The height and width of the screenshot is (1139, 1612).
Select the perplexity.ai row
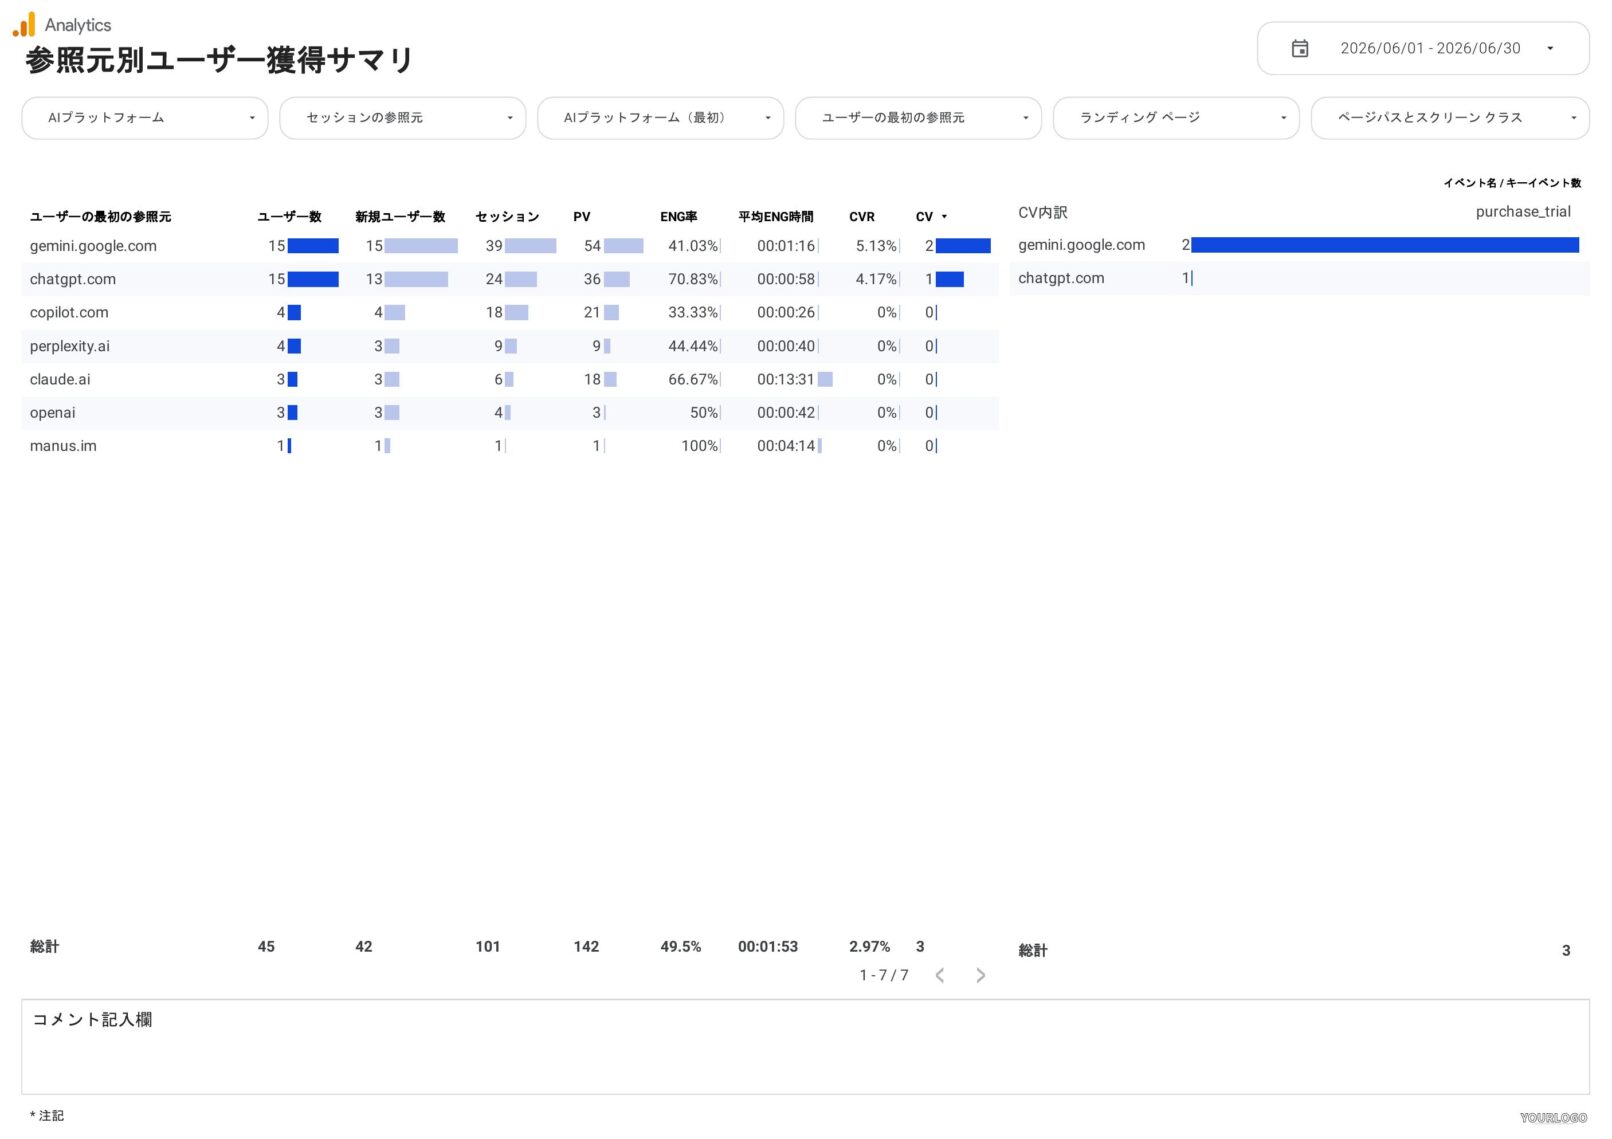(510, 346)
